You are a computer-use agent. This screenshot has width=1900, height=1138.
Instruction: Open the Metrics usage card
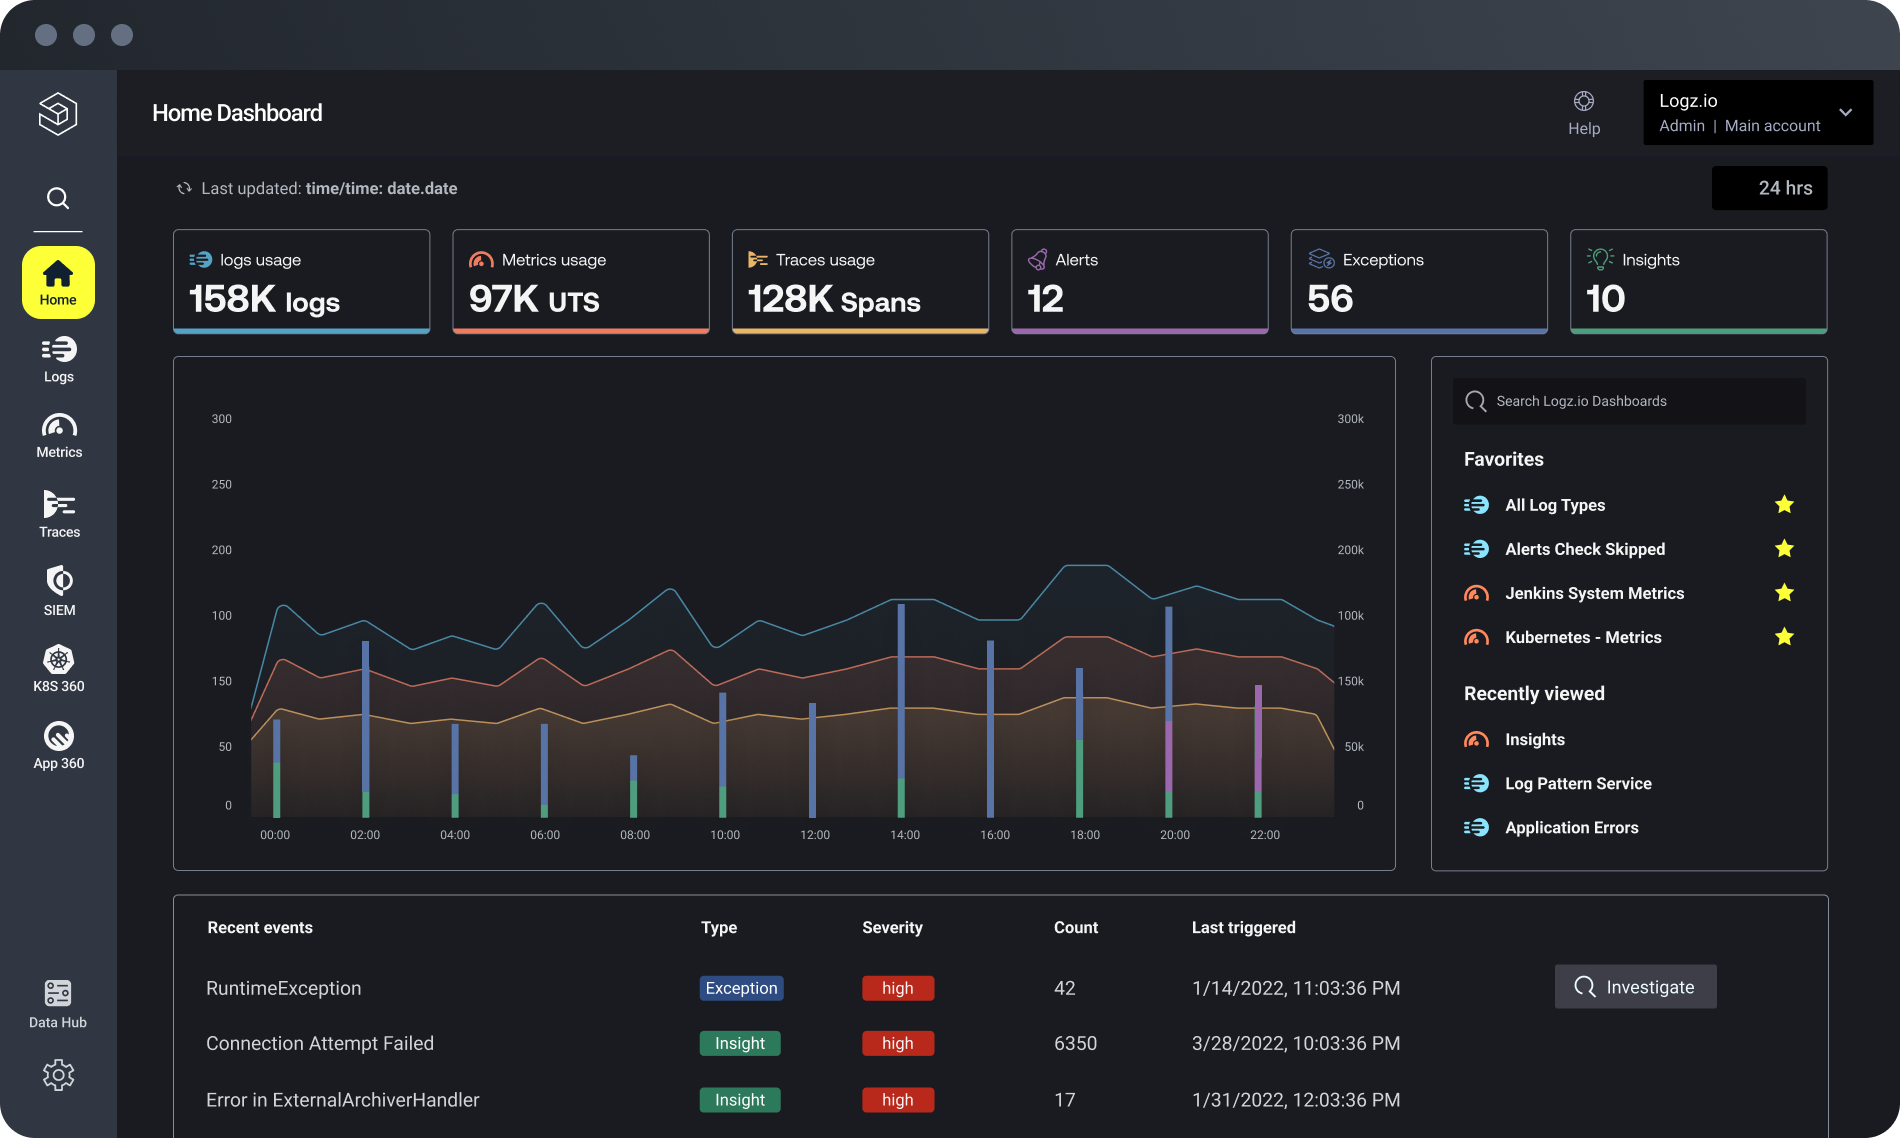581,281
